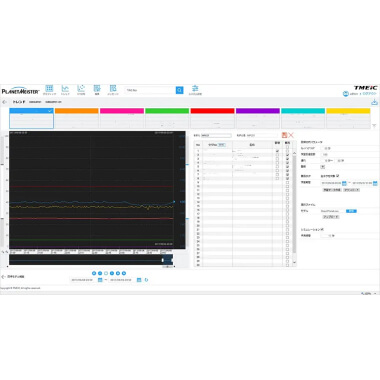Viewport: 380px width, 380px height.
Task: Click the back arrow beside the trend title
Action: click(x=4, y=102)
